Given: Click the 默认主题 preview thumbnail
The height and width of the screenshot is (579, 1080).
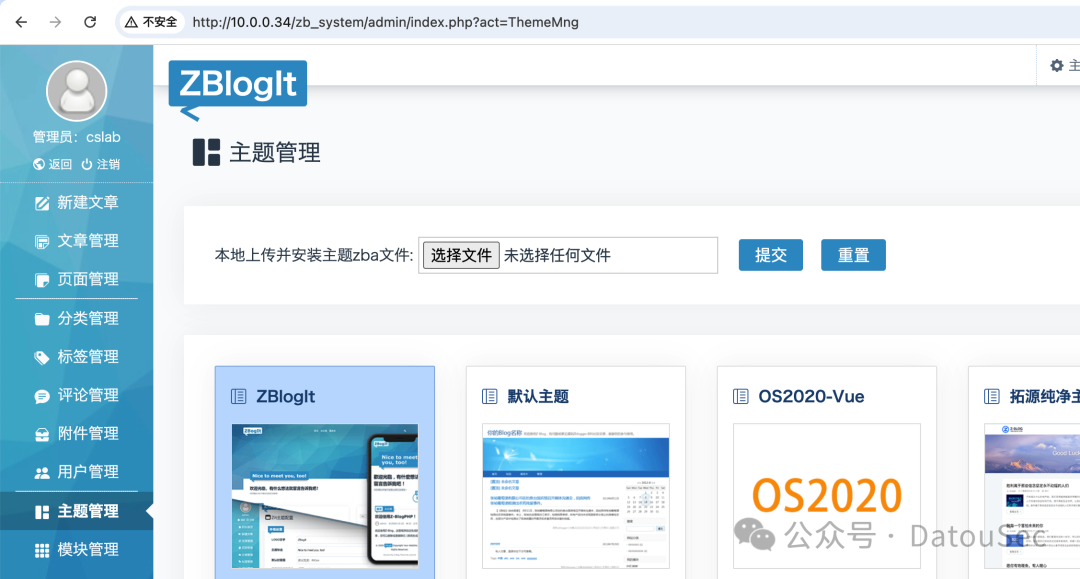Looking at the screenshot, I should (x=576, y=496).
